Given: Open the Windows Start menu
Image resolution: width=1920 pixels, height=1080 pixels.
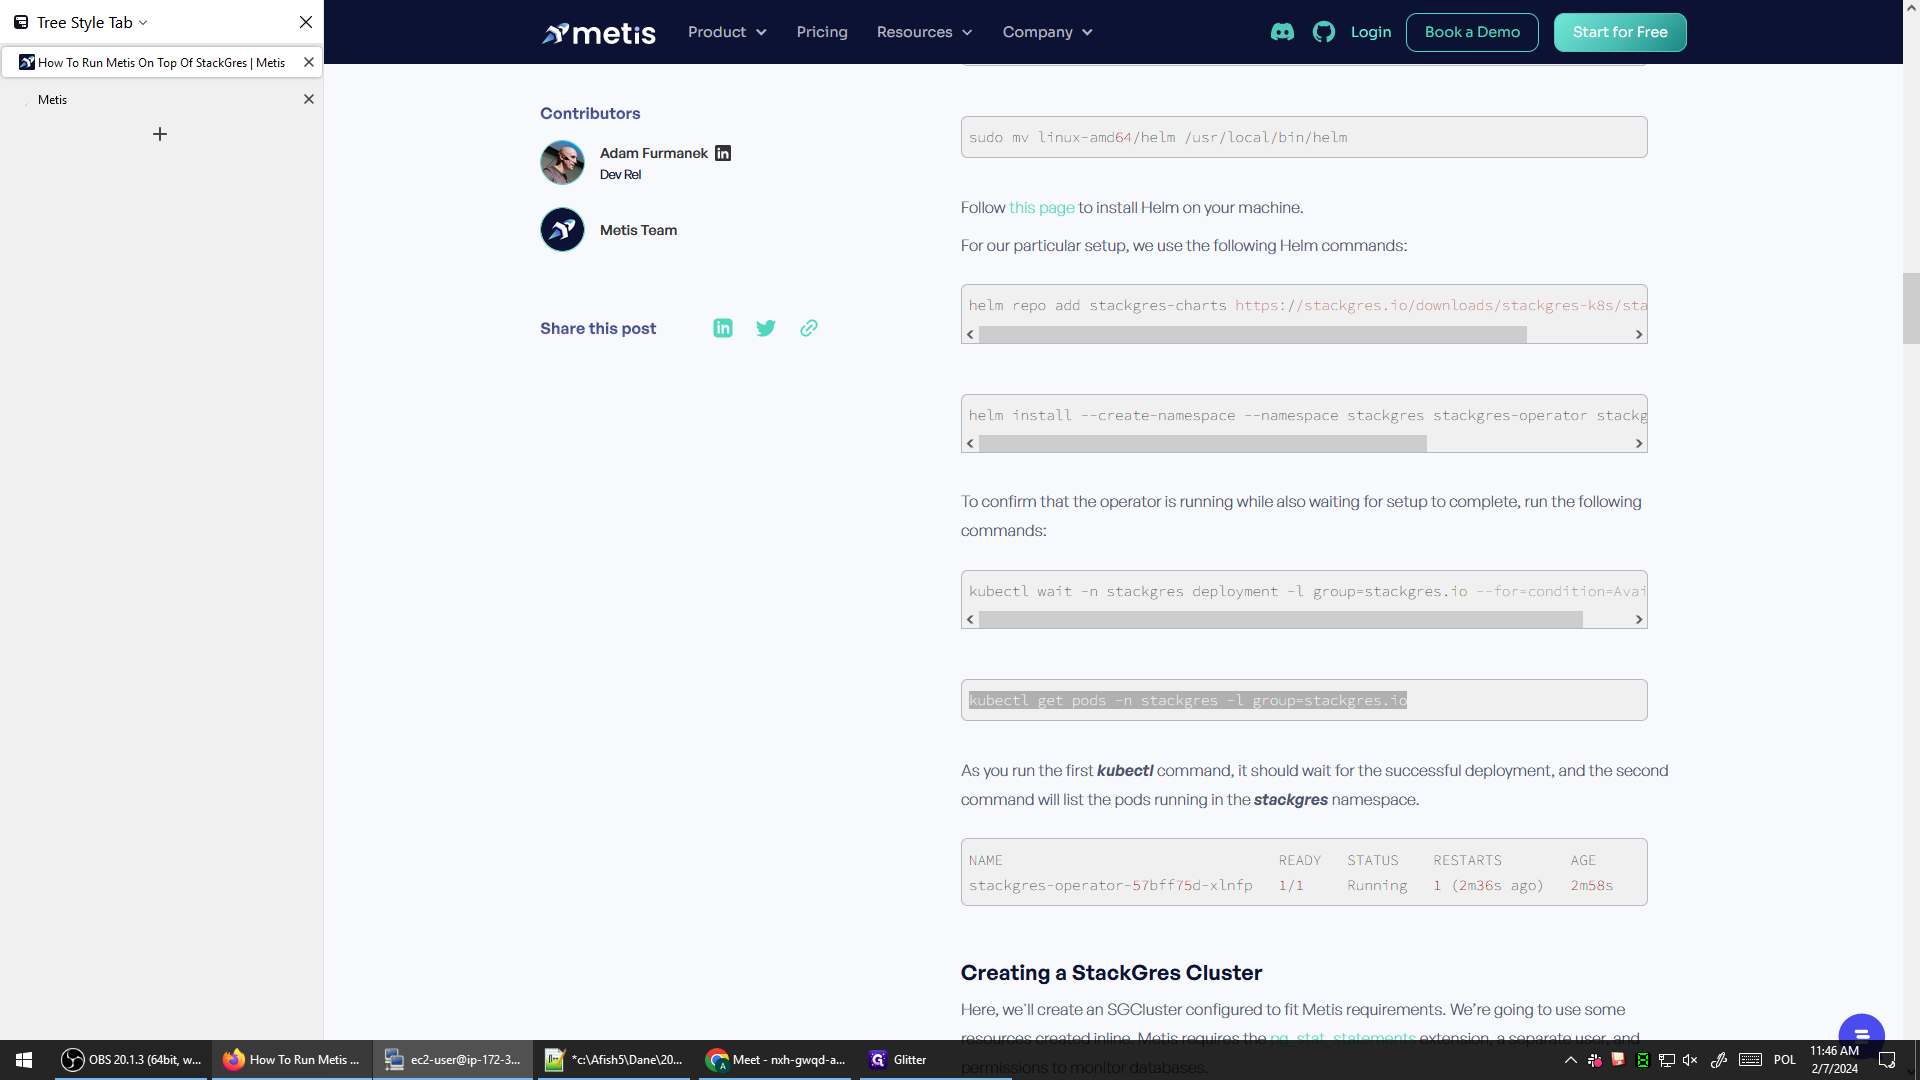Looking at the screenshot, I should 24,1060.
